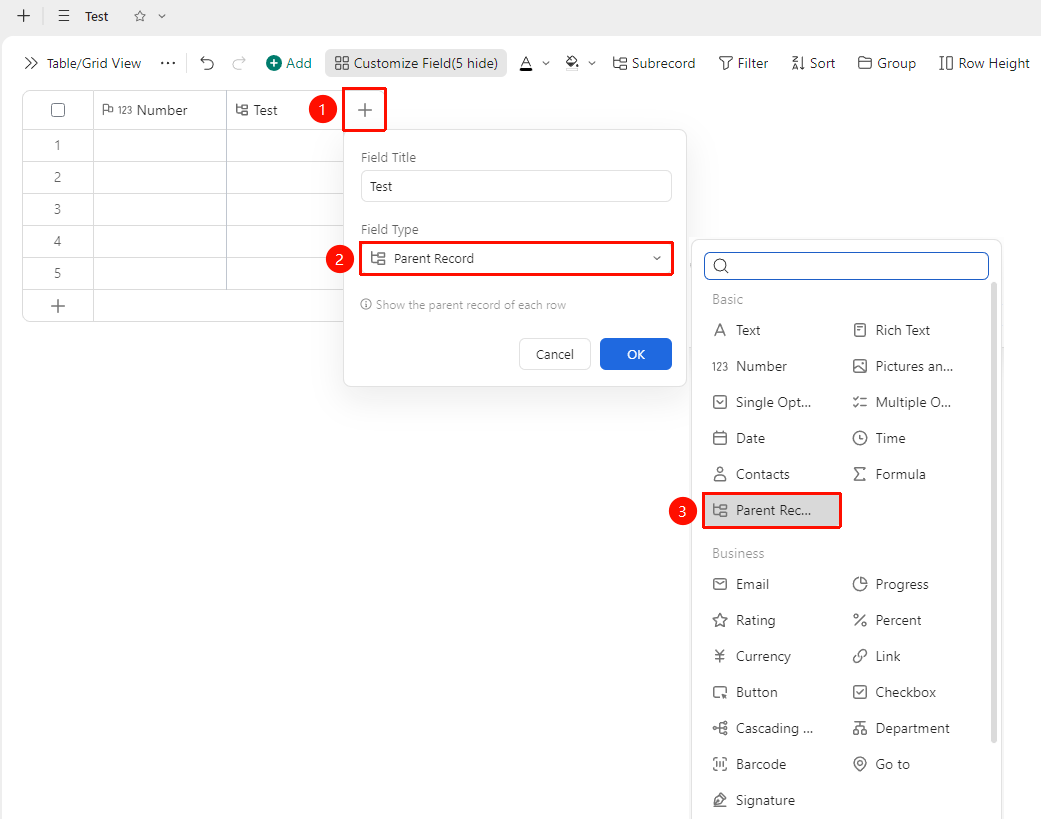The height and width of the screenshot is (819, 1041).
Task: Confirm with the OK button
Action: [x=636, y=354]
